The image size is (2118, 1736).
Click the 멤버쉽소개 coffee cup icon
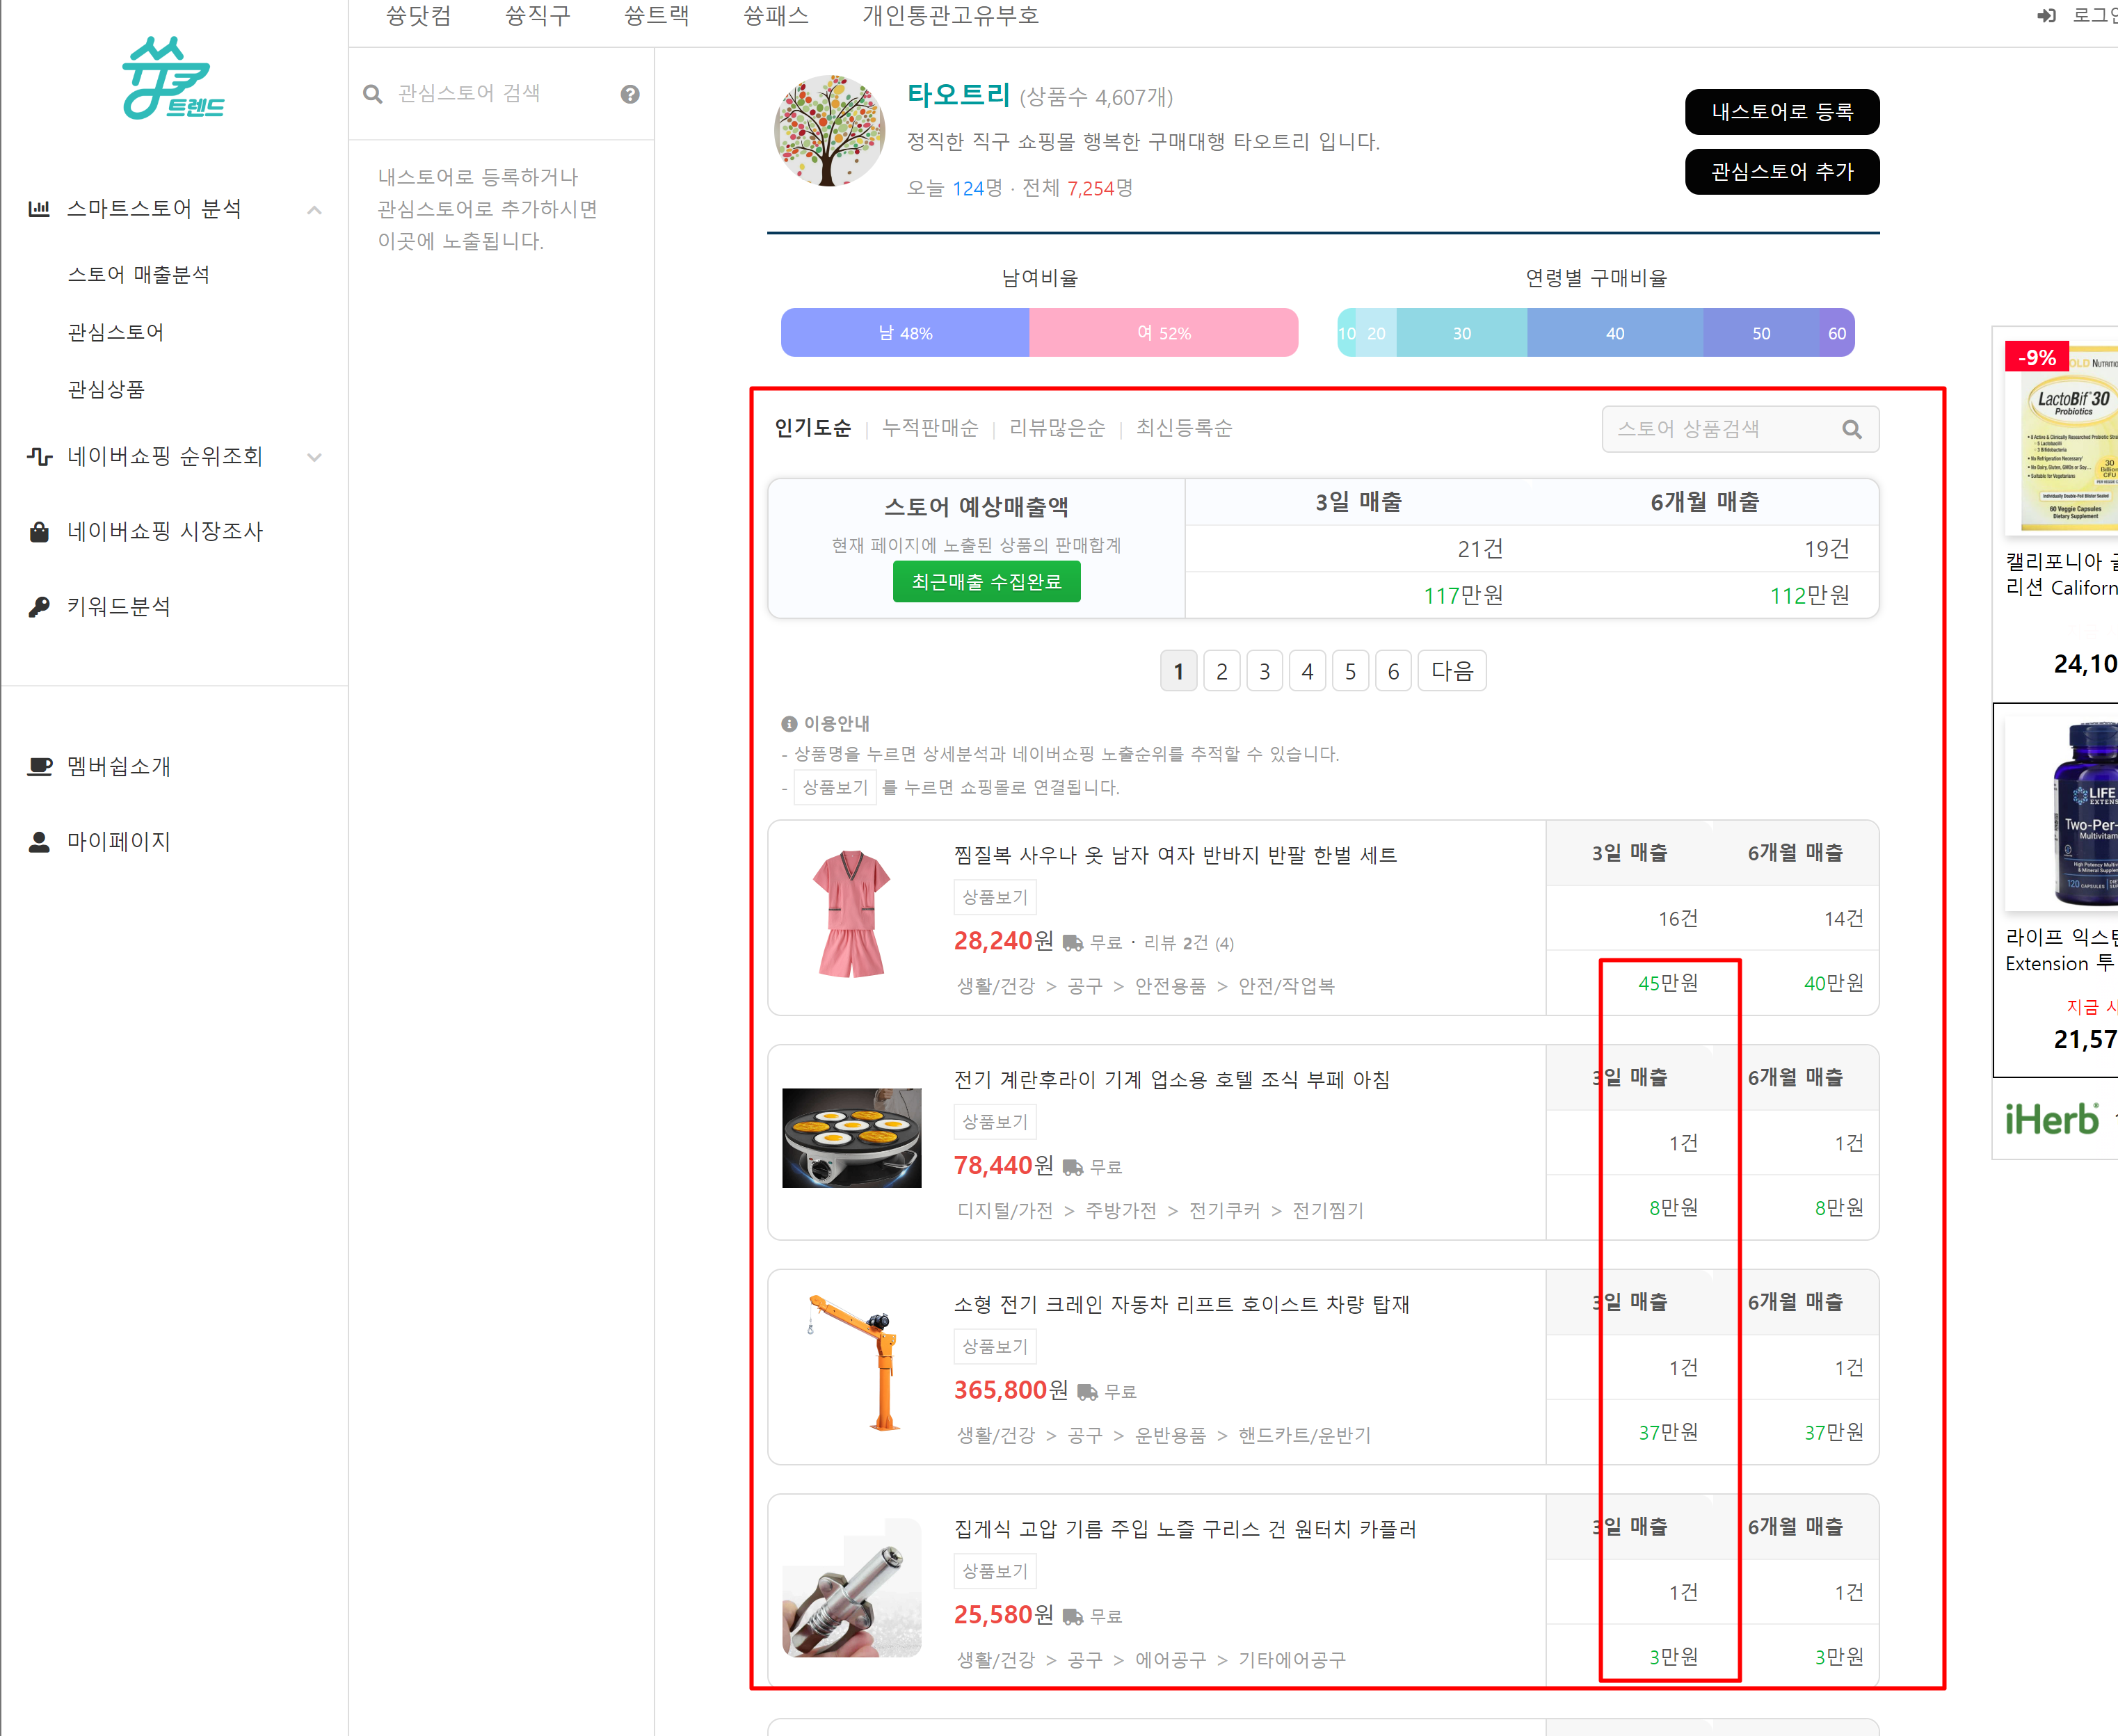point(39,767)
